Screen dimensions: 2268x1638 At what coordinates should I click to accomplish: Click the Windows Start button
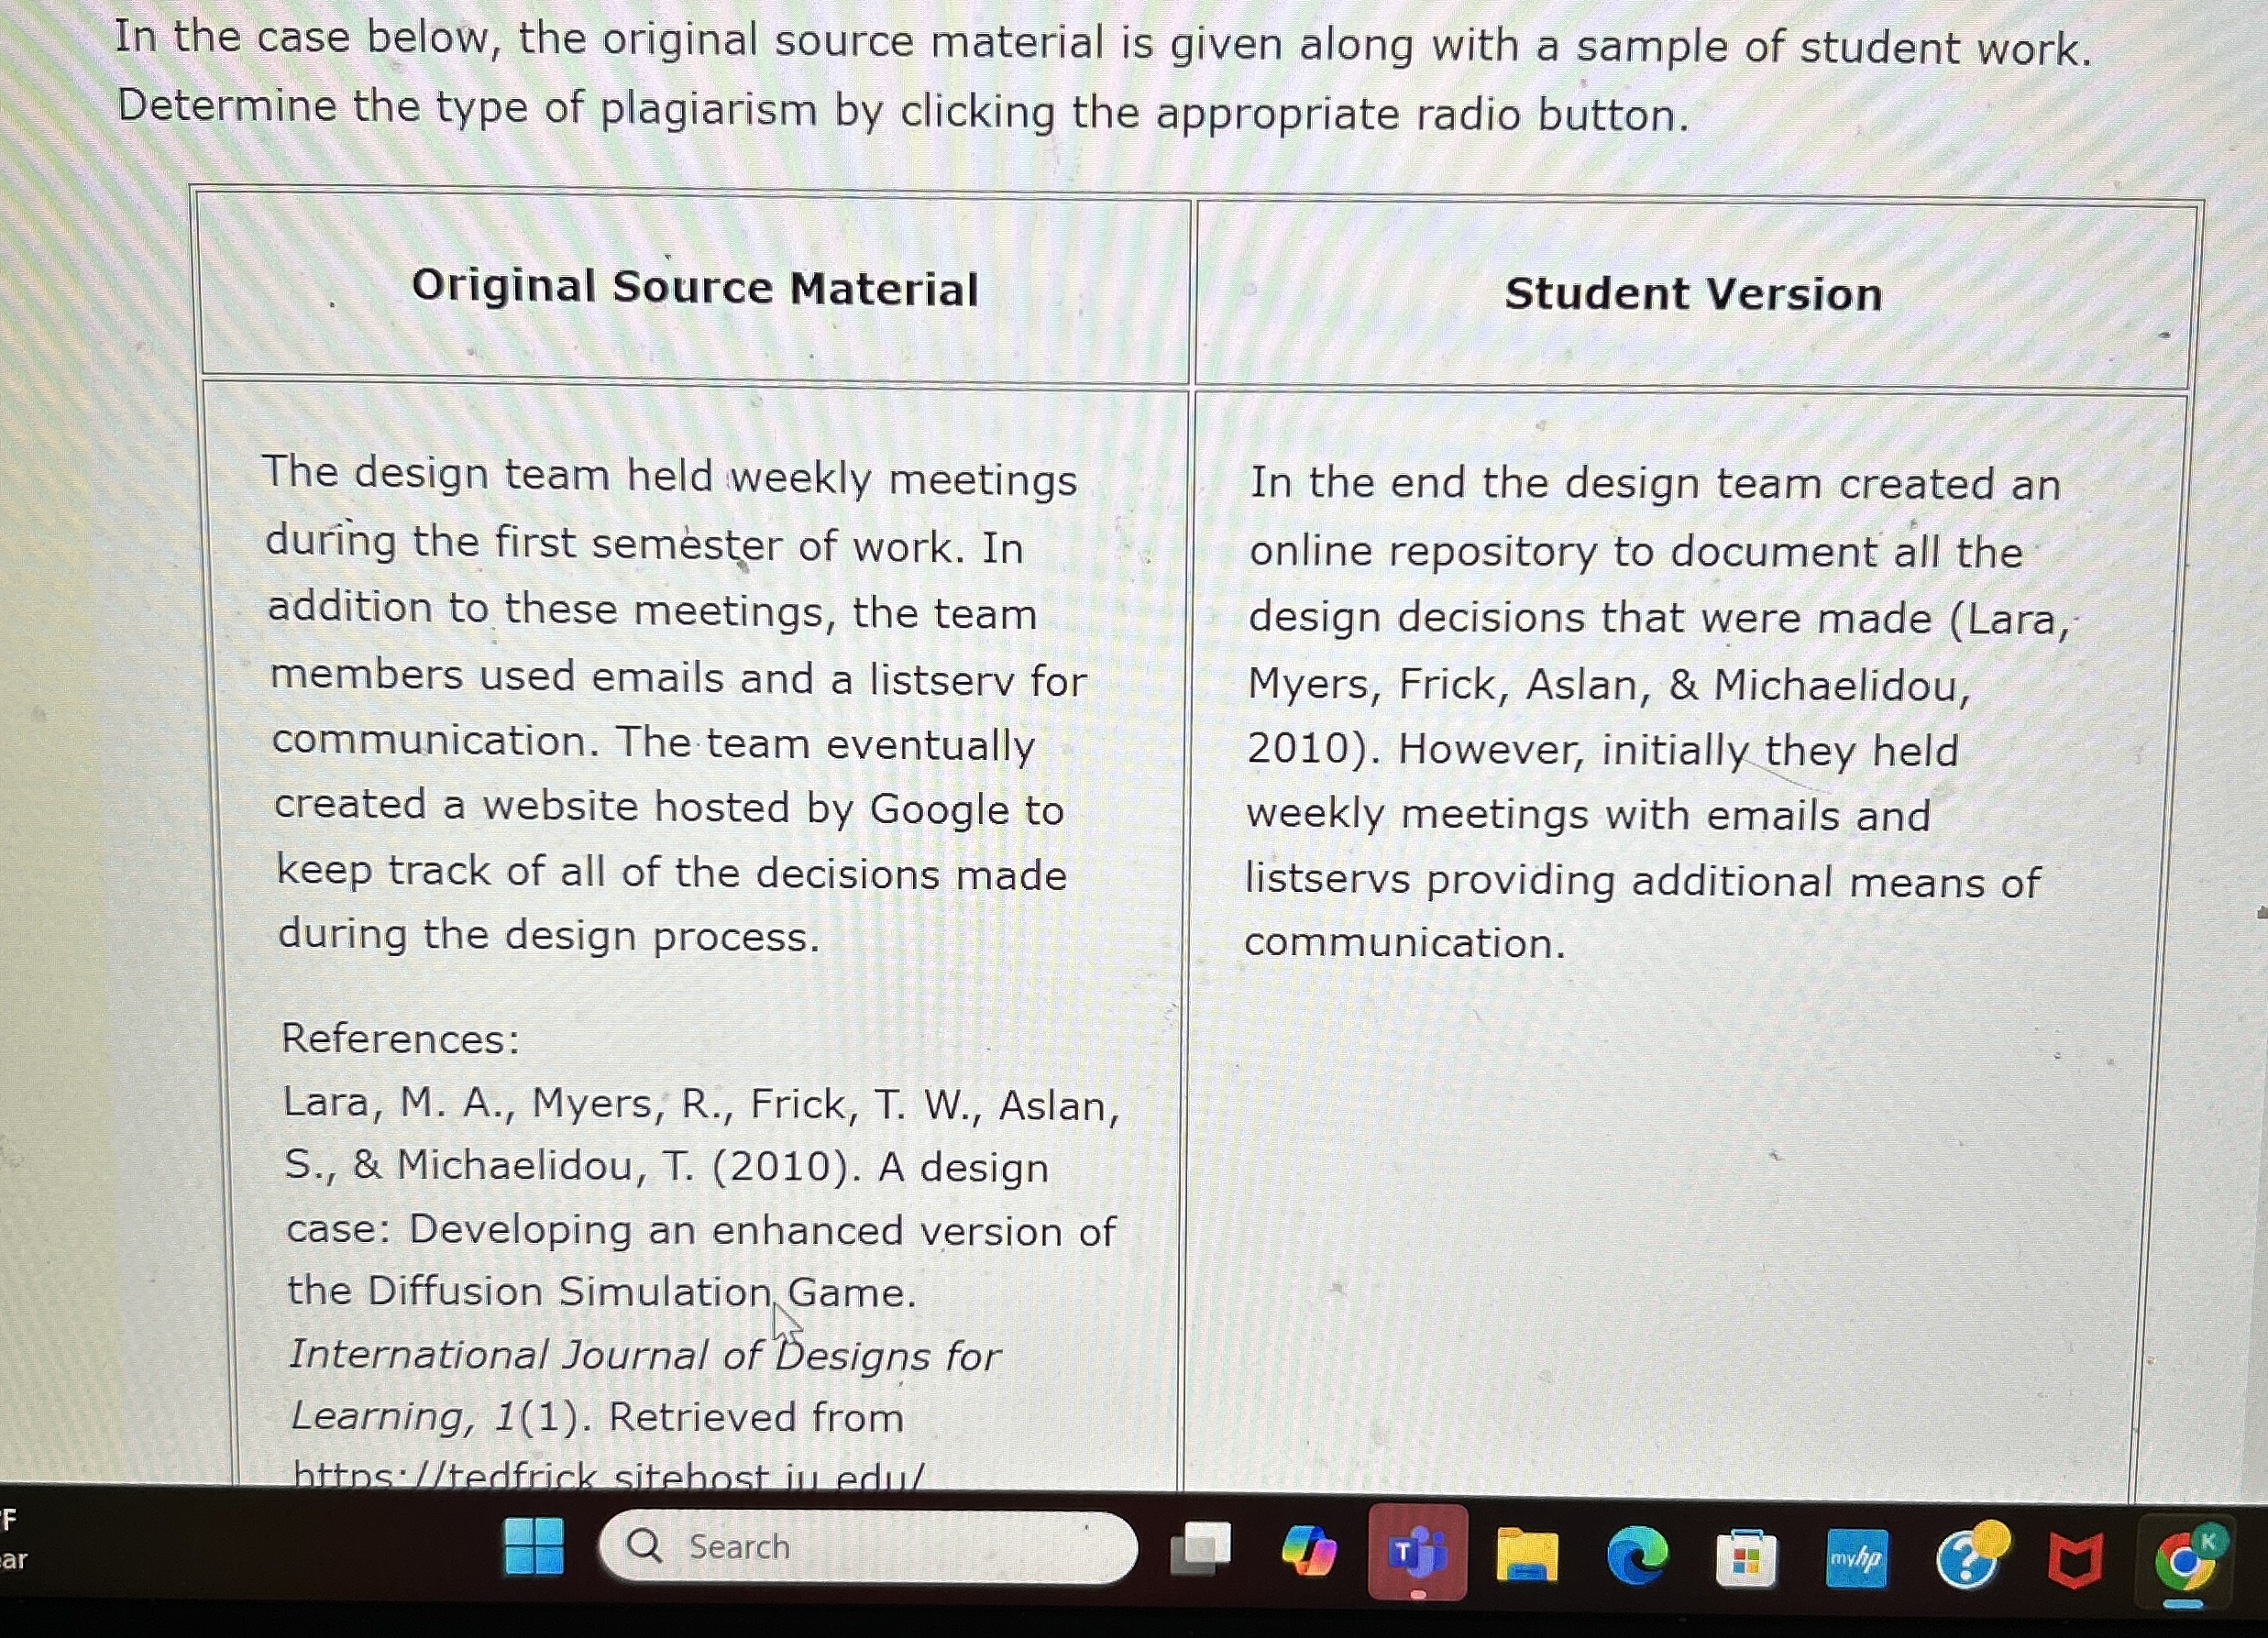(535, 1549)
